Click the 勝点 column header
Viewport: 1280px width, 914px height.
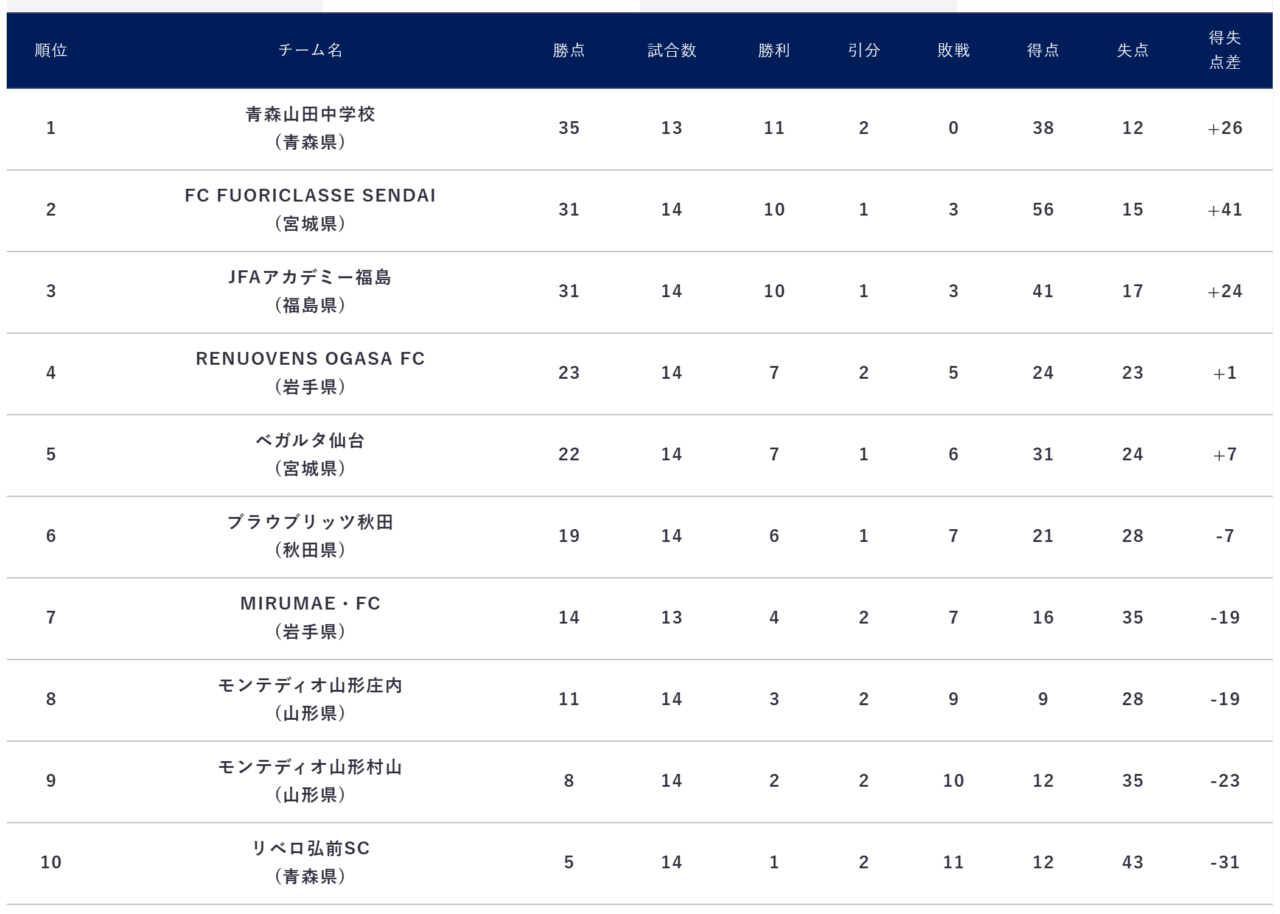pos(569,51)
